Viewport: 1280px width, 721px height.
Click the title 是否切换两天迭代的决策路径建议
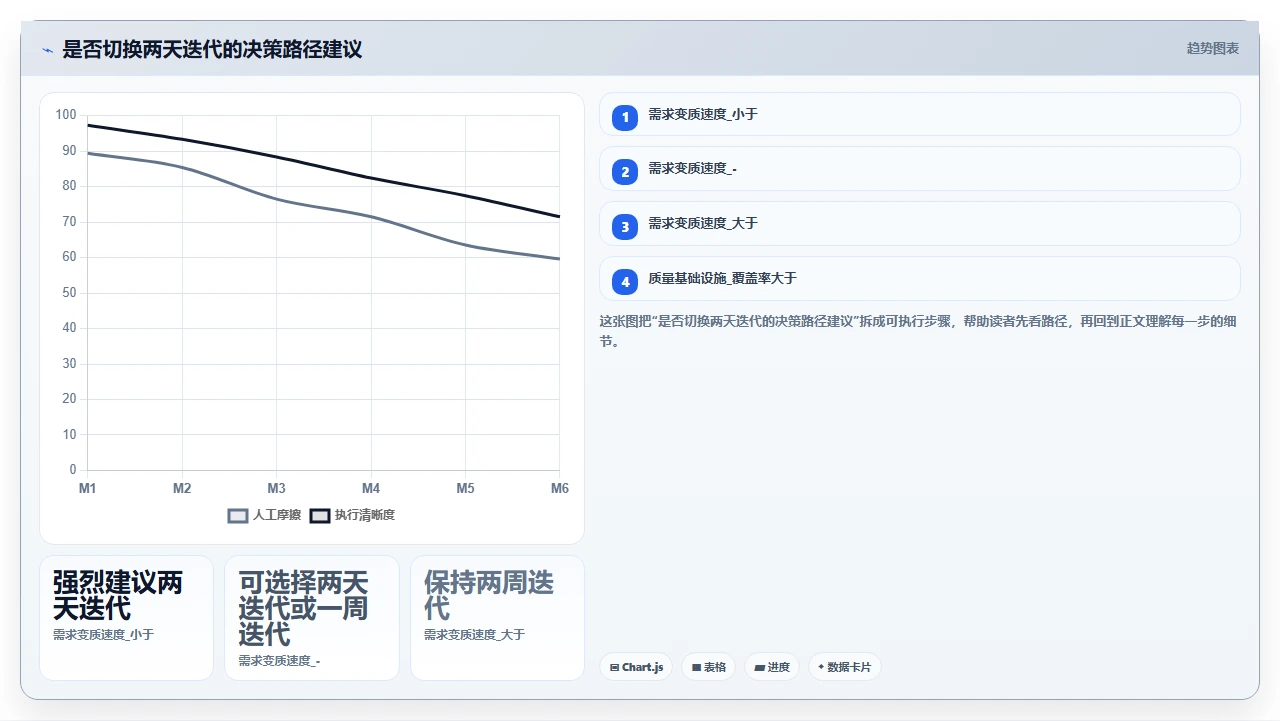pyautogui.click(x=212, y=49)
